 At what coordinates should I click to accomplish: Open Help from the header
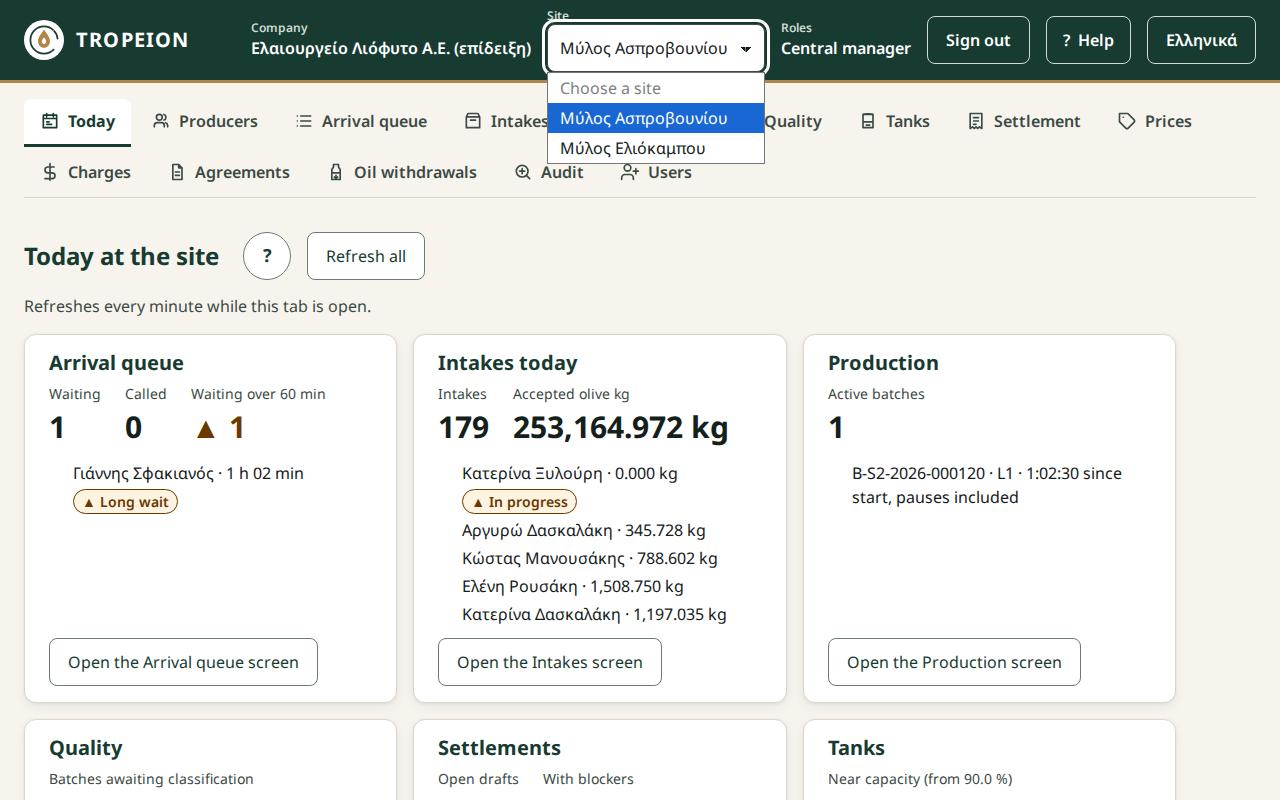point(1088,40)
